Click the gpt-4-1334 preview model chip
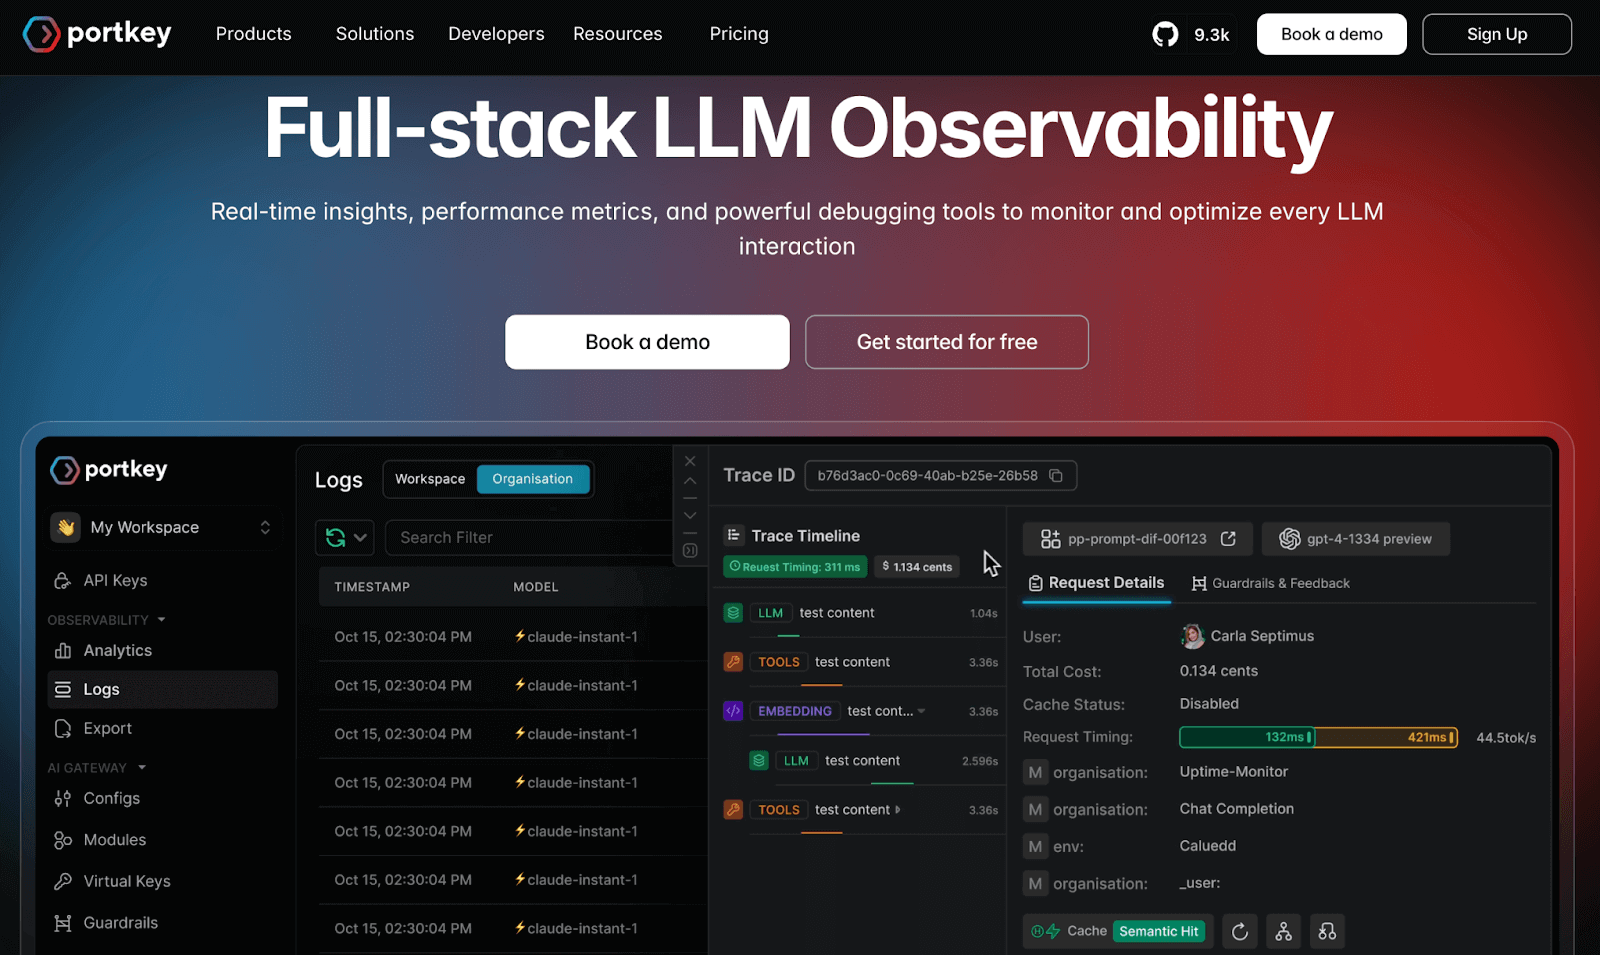Image resolution: width=1600 pixels, height=955 pixels. 1356,539
